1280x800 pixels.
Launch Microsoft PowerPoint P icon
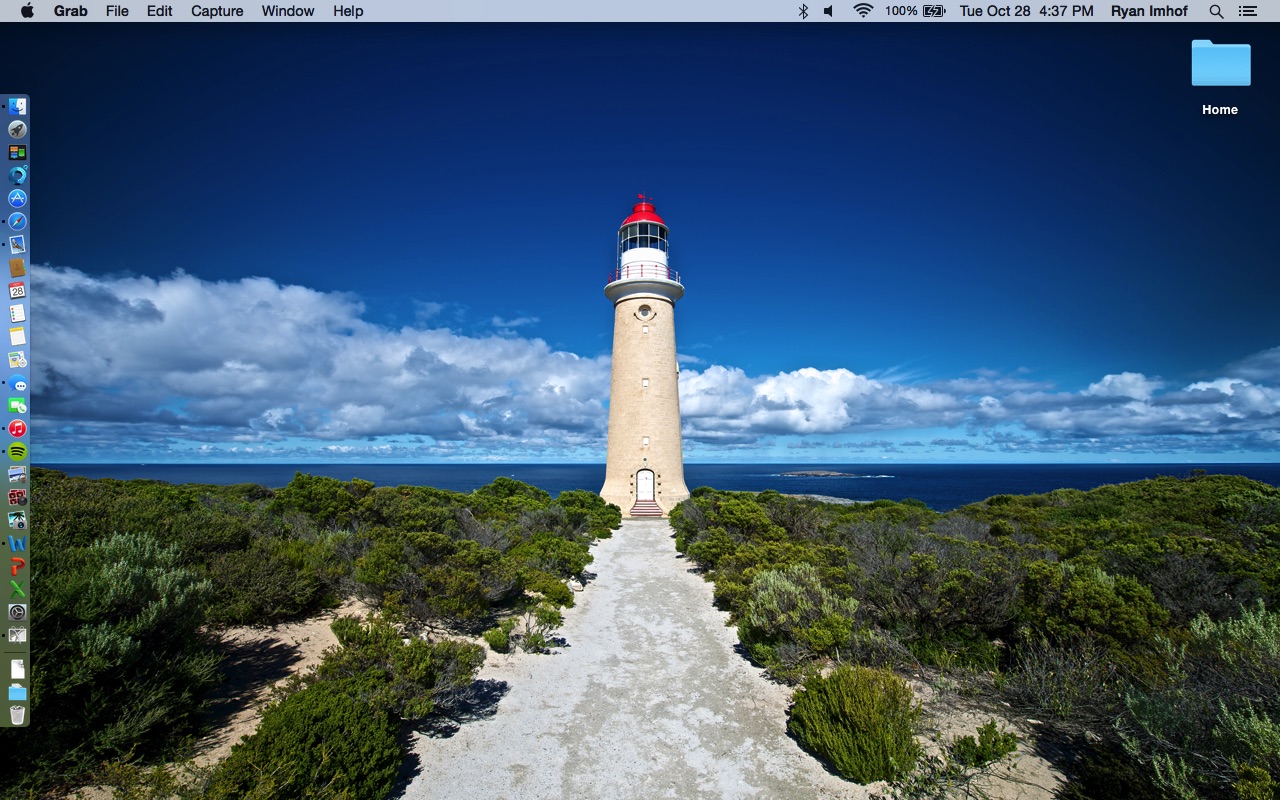click(x=17, y=566)
